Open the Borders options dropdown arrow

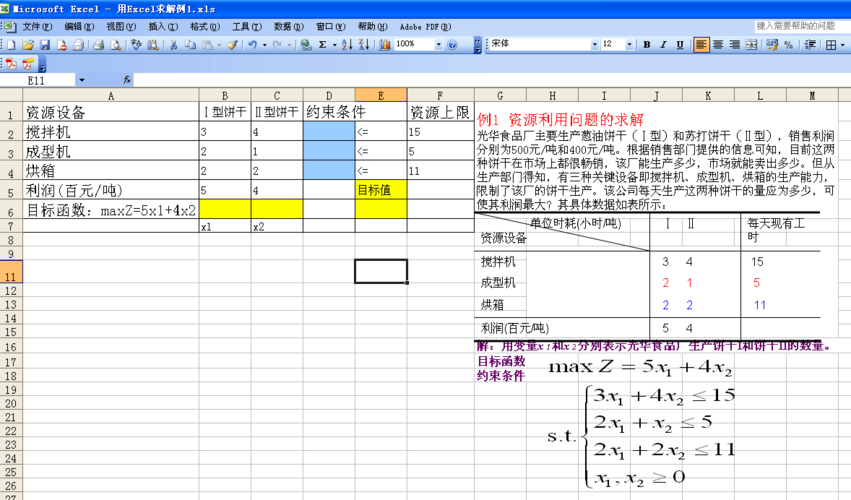842,45
